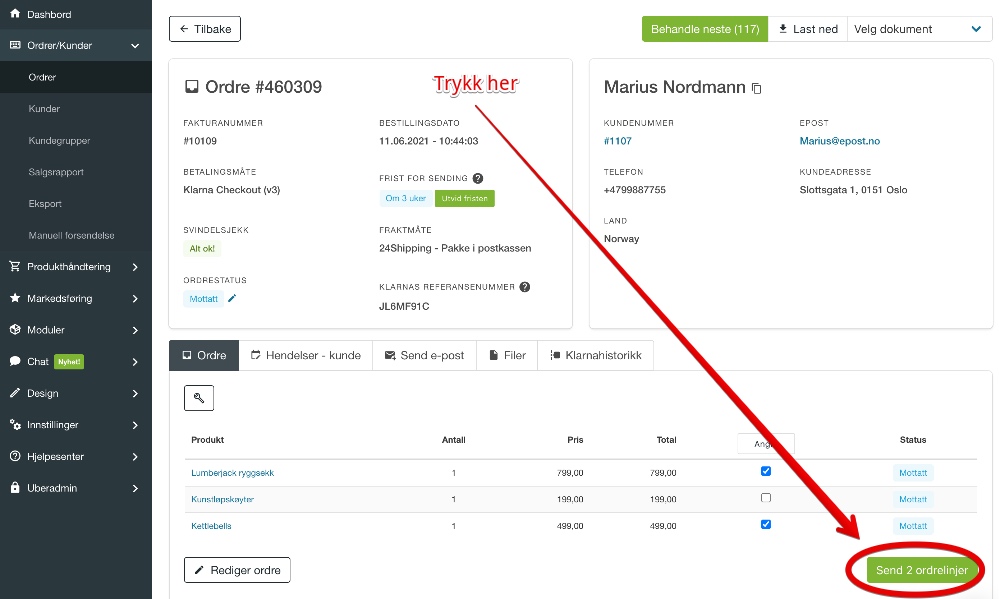Switch to the Hendelser - kunde tab

306,356
